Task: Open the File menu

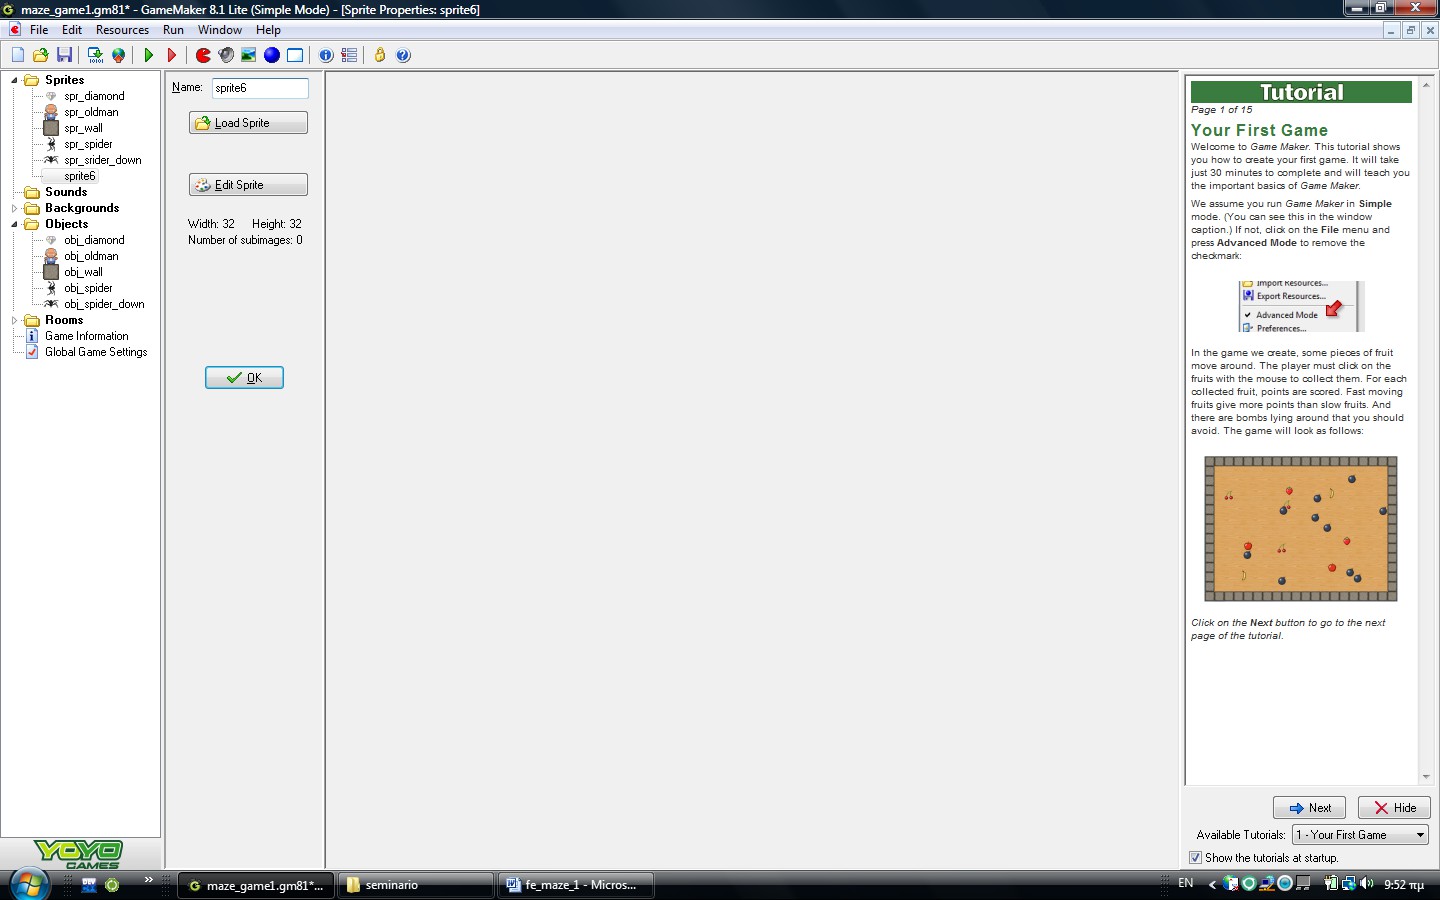Action: tap(39, 30)
